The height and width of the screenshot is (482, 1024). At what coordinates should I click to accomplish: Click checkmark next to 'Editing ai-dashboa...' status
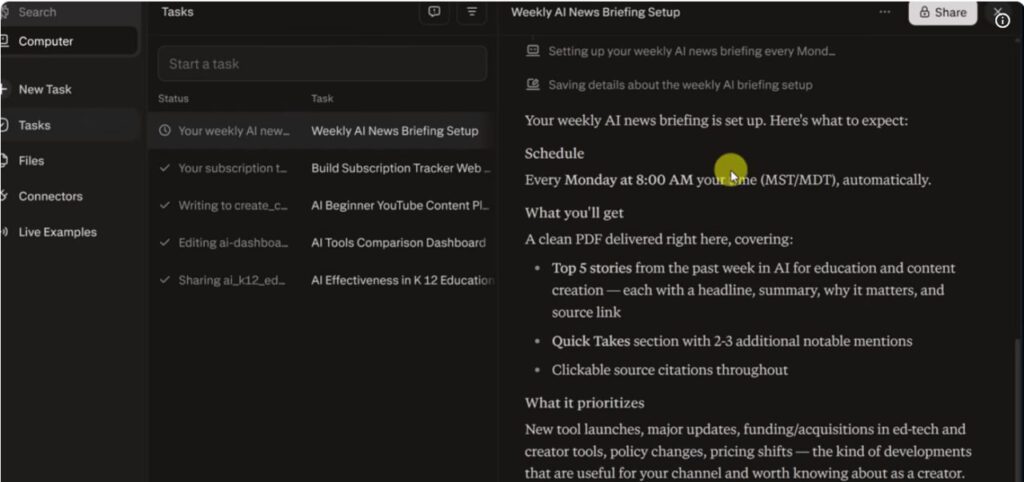pos(165,242)
